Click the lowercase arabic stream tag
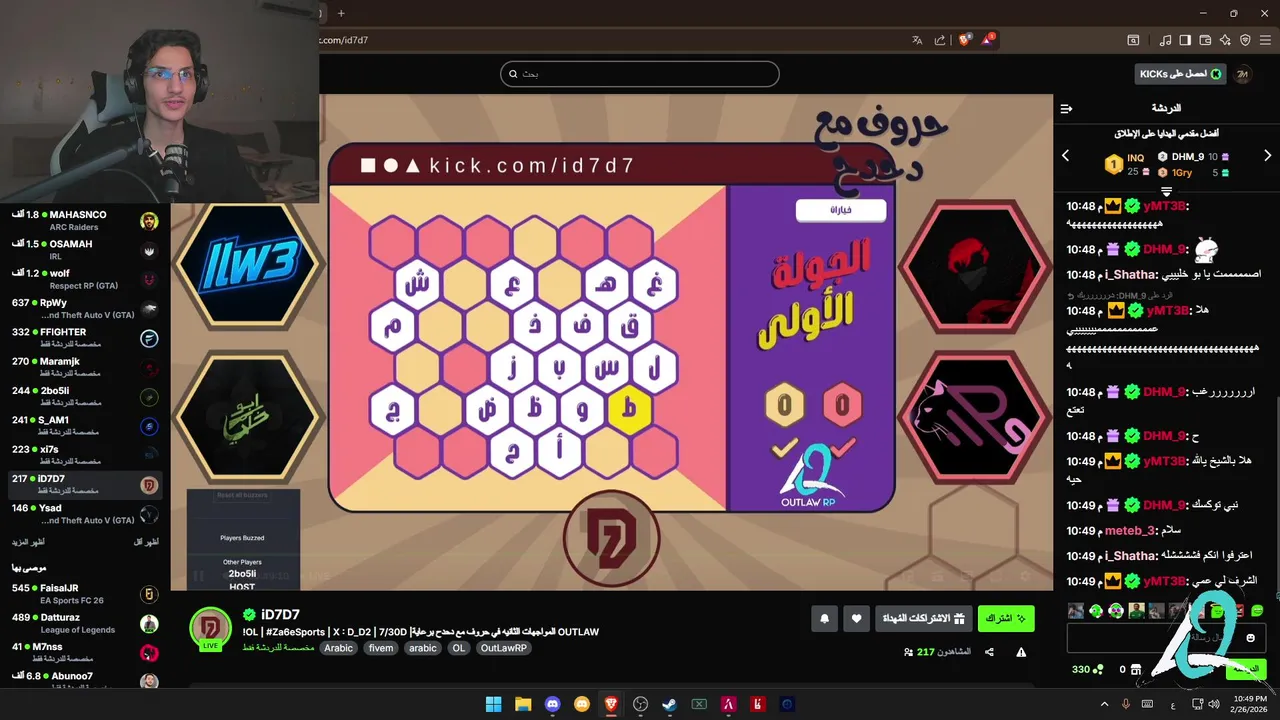 click(423, 648)
